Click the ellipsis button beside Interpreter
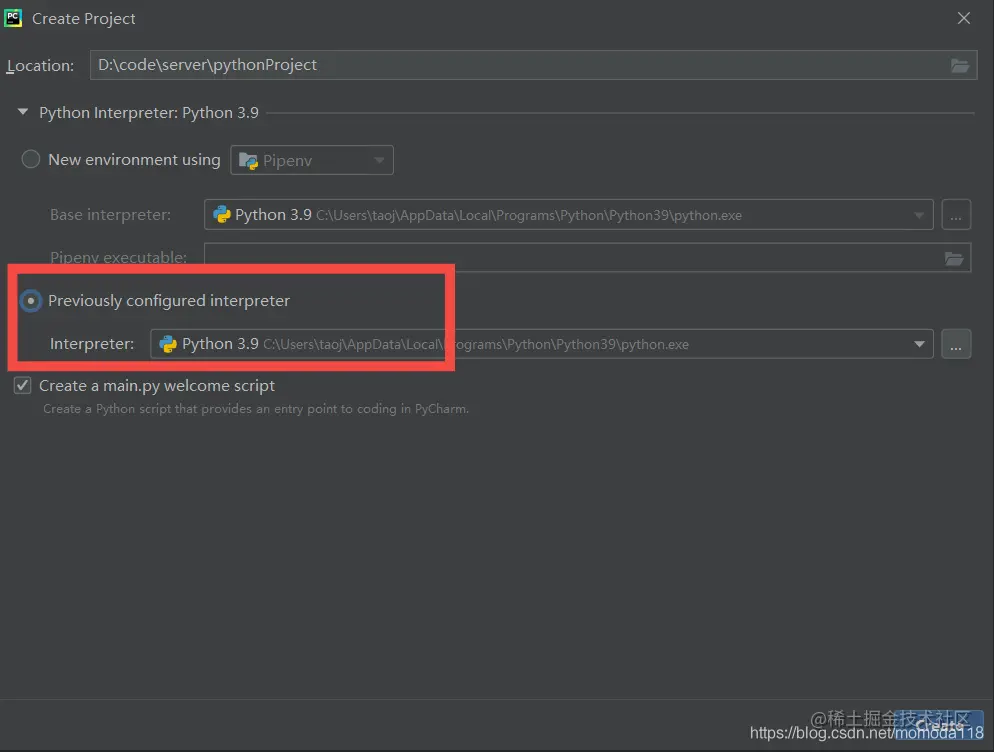The height and width of the screenshot is (752, 994). (x=956, y=344)
